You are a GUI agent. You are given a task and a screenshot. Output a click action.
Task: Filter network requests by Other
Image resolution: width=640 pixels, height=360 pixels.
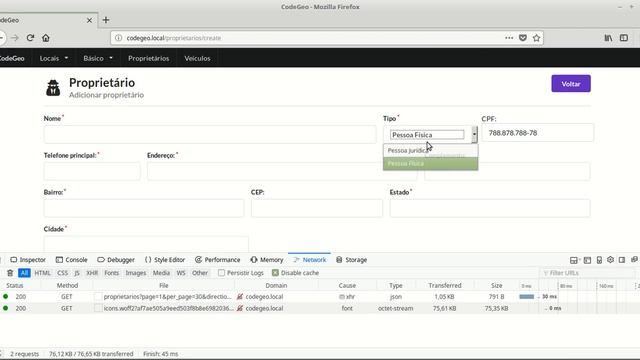pos(200,273)
